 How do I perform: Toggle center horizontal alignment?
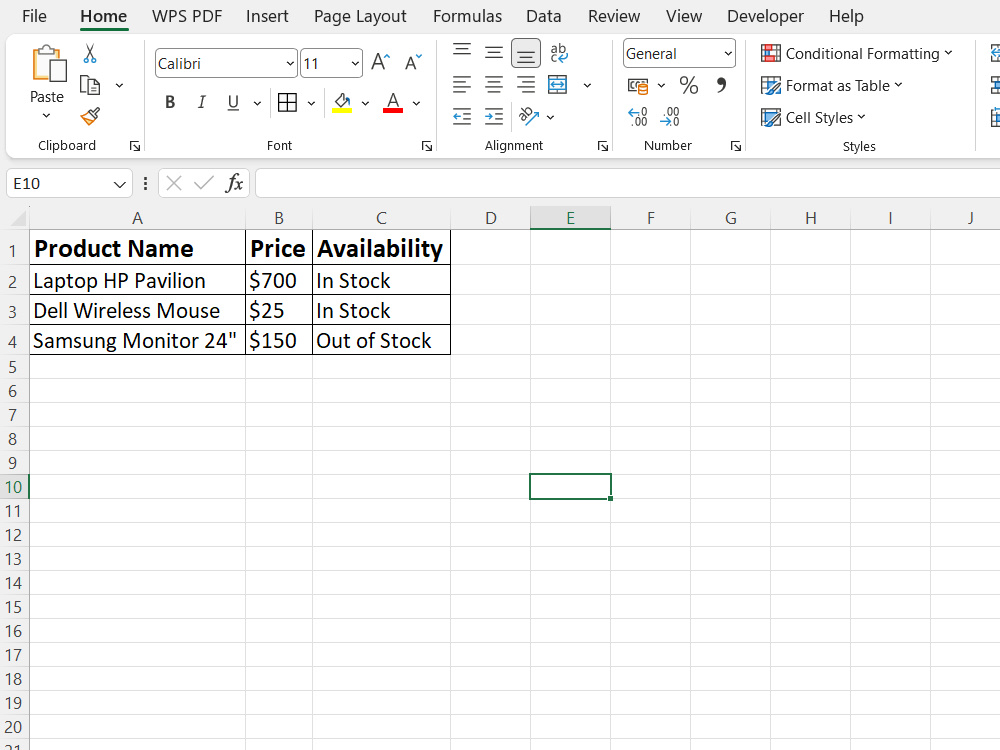pos(494,84)
